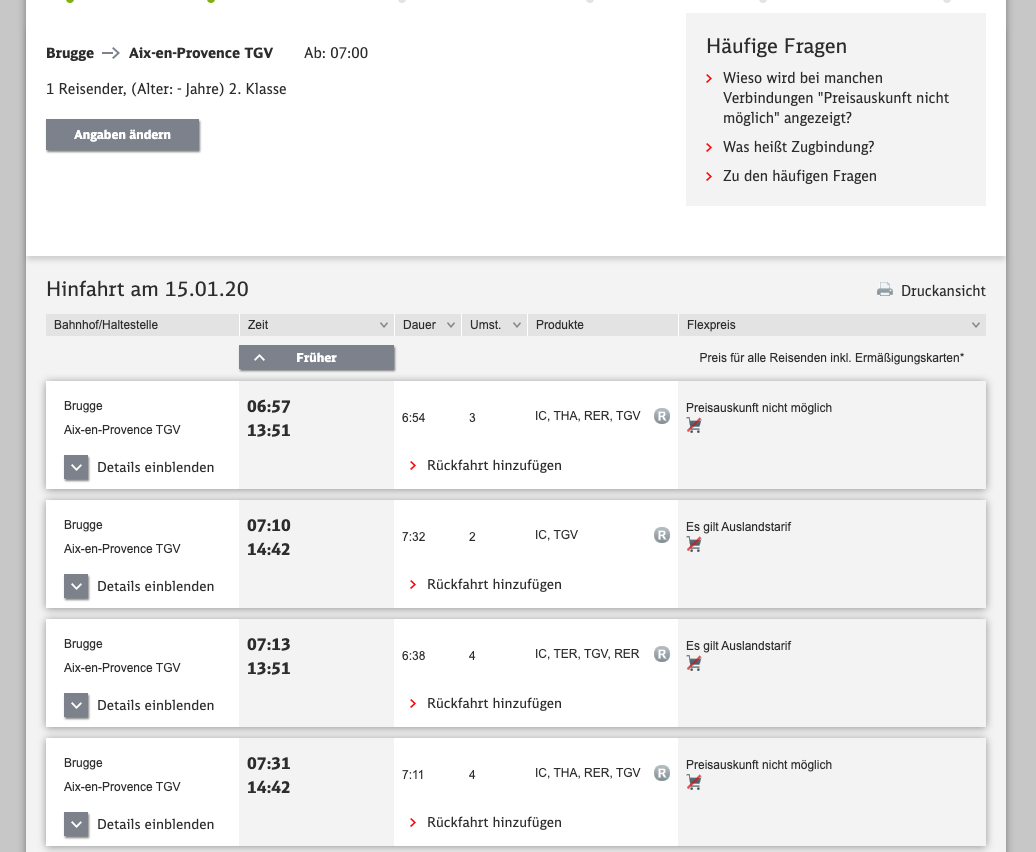Sort by Umst. transfers column
The image size is (1036, 852).
tap(495, 325)
